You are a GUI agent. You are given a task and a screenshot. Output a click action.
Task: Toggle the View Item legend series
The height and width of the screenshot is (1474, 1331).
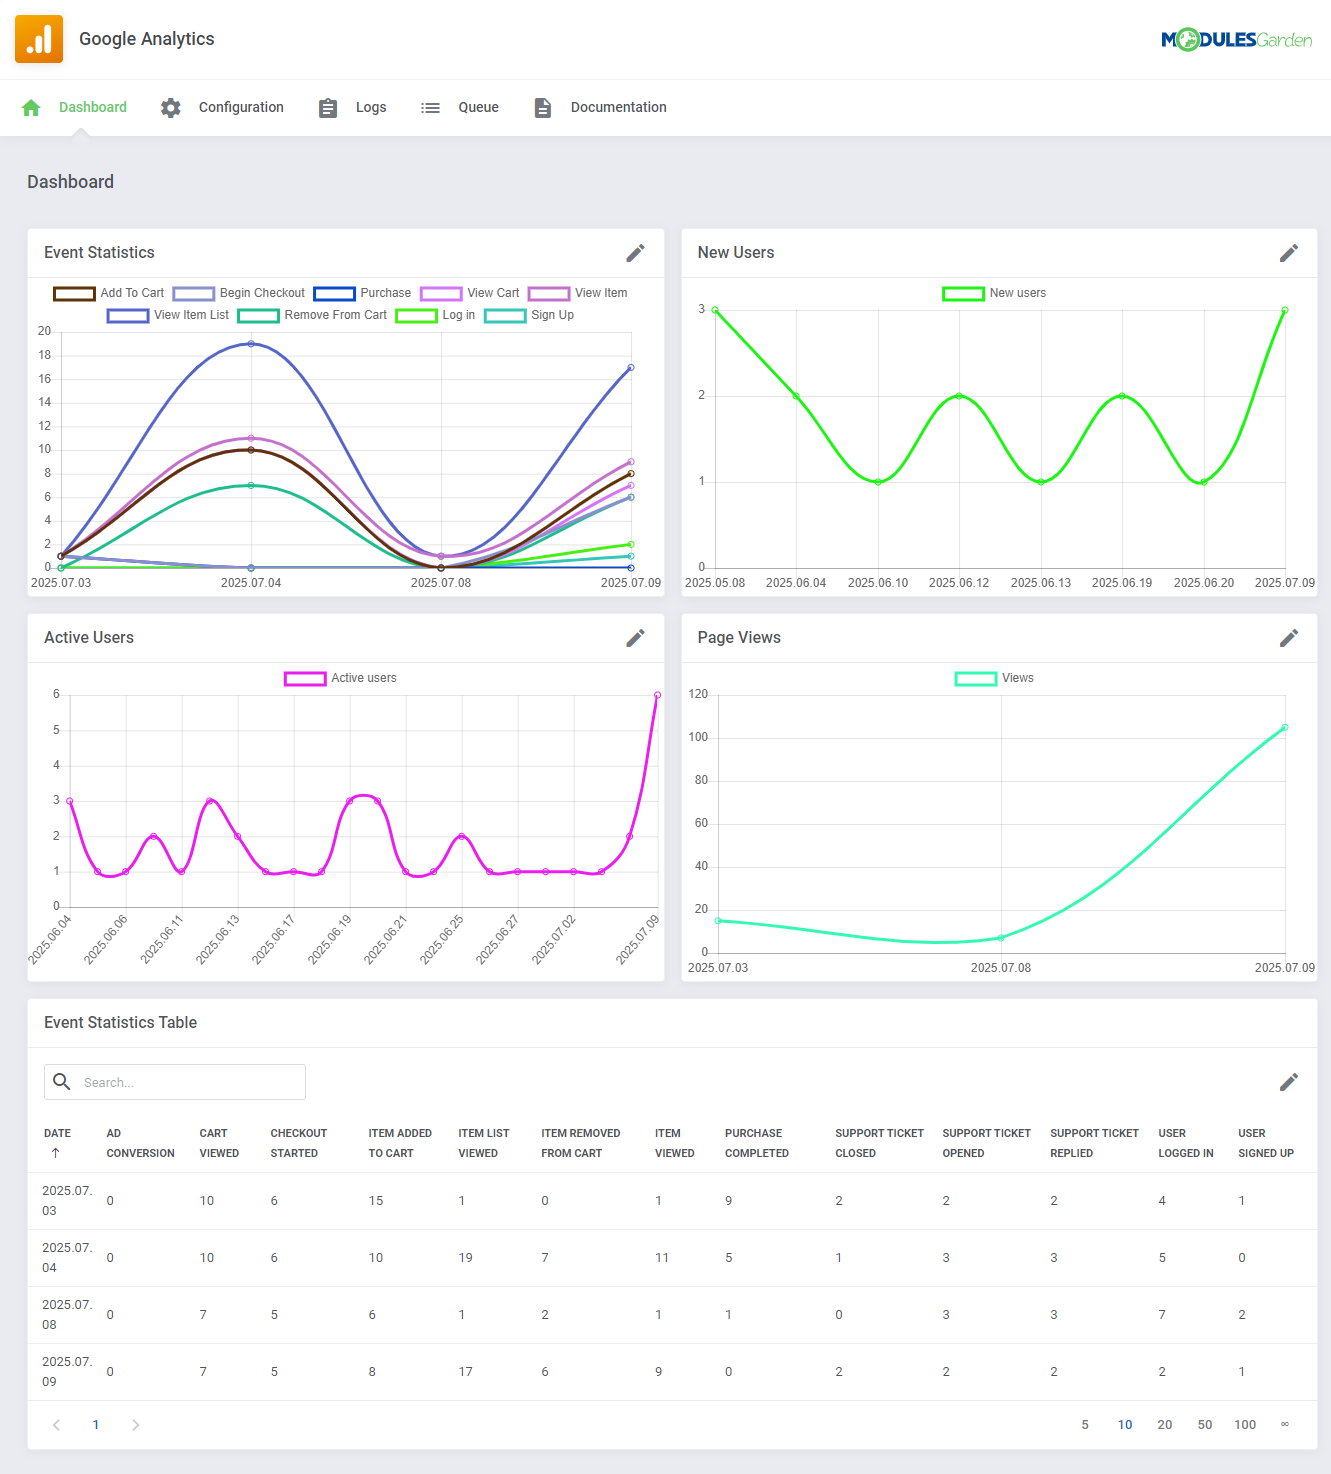pyautogui.click(x=578, y=293)
